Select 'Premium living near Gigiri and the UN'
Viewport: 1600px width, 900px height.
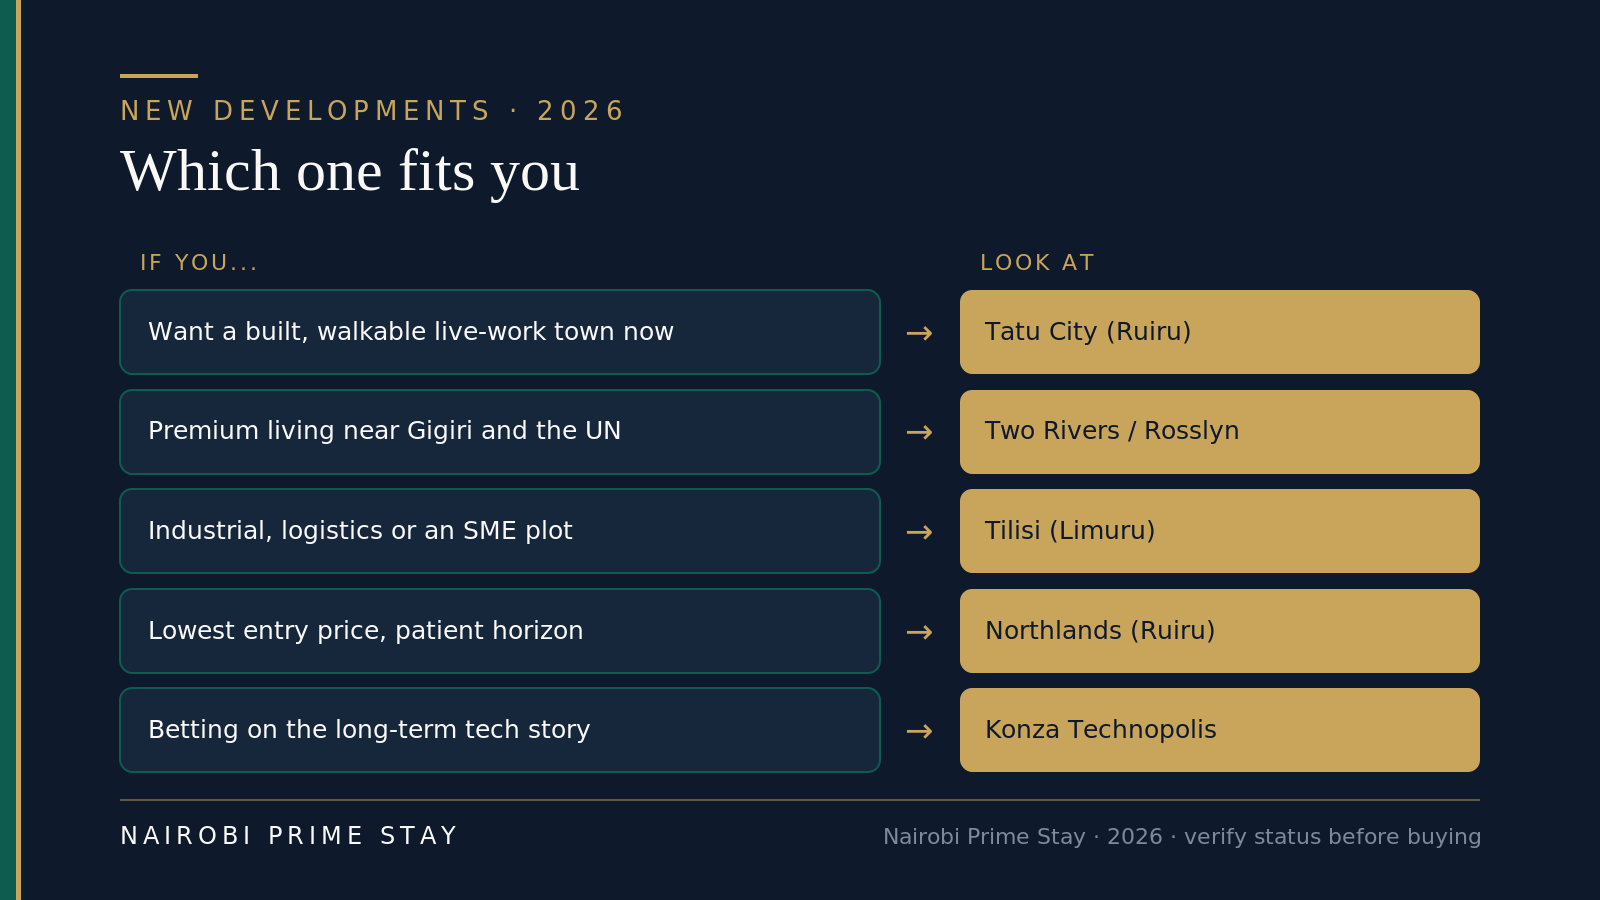500,432
